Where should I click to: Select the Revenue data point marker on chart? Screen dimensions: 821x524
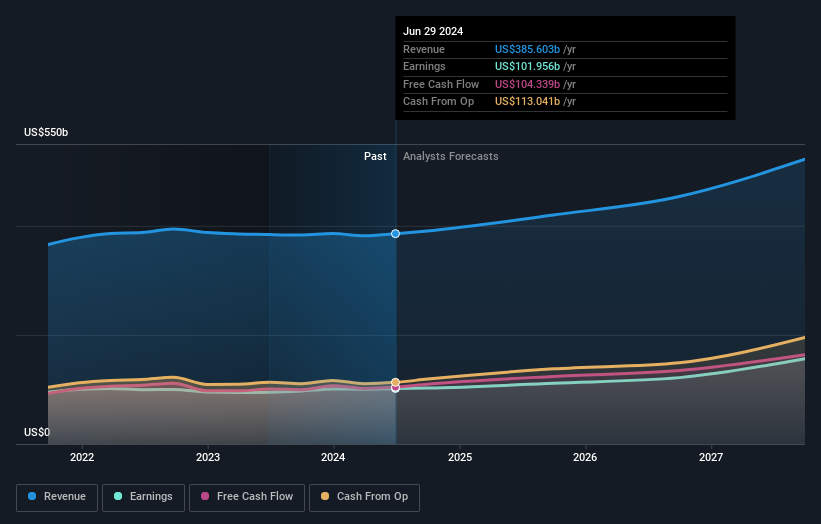(395, 233)
